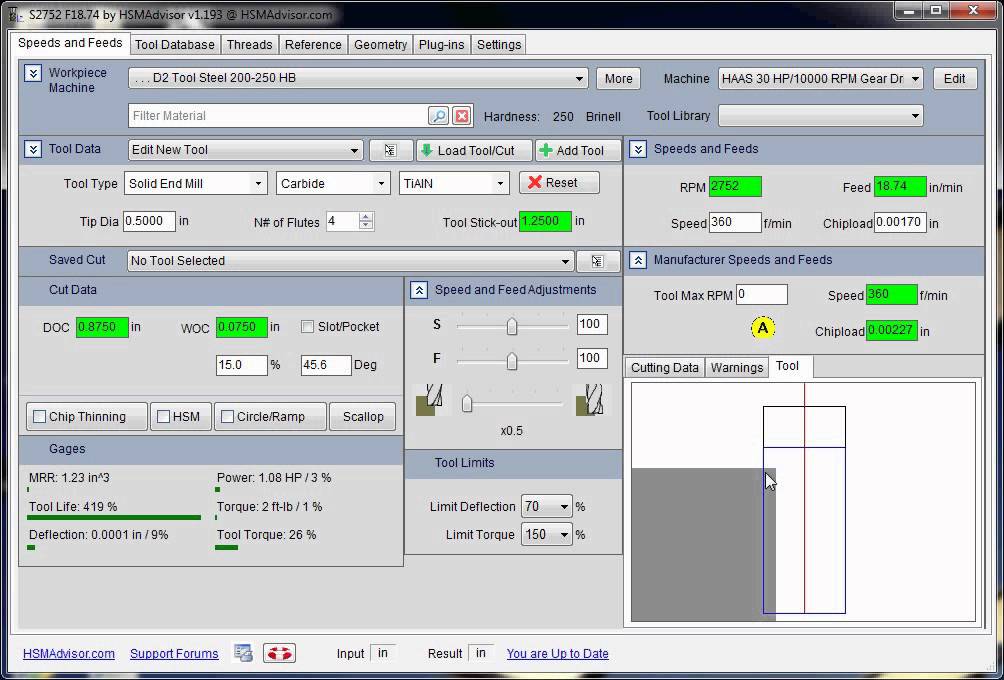Open the Limit Torque percent dropdown

[546, 535]
